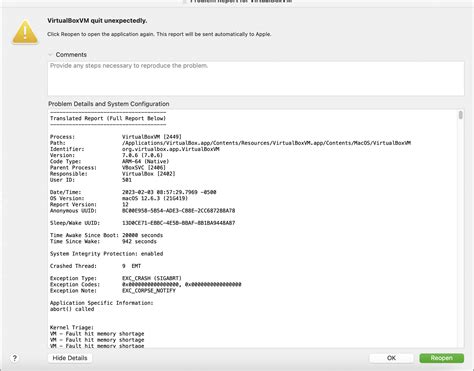Click the Exception Codes line

[146, 285]
